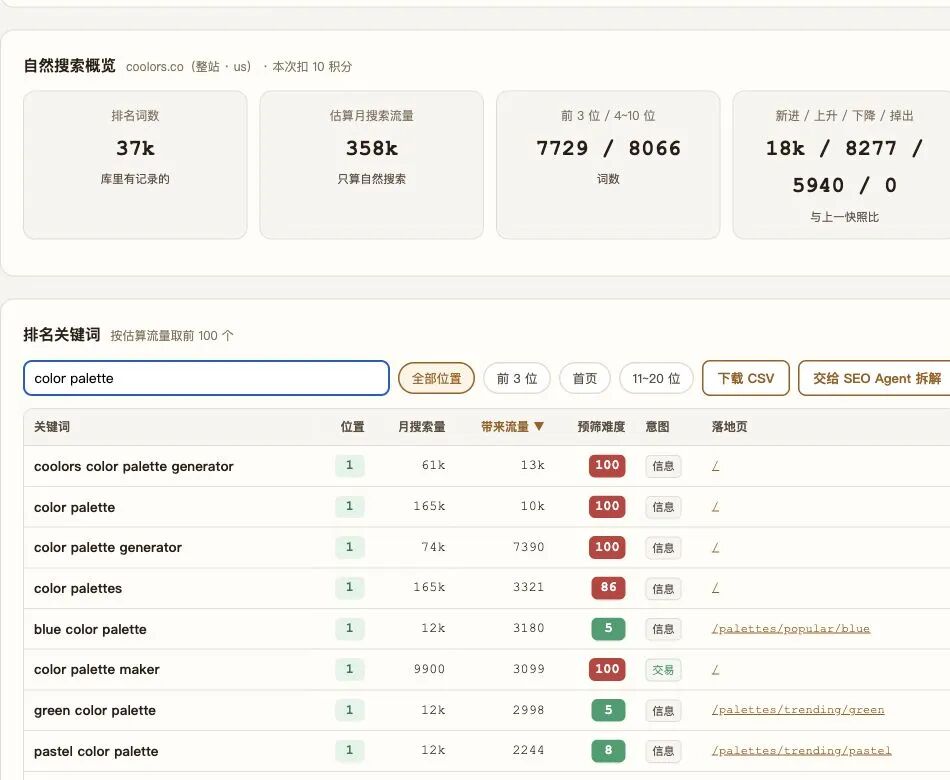Viewport: 950px width, 780px height.
Task: Click the 估算月搜索流量 card showing 358k
Action: (x=371, y=165)
